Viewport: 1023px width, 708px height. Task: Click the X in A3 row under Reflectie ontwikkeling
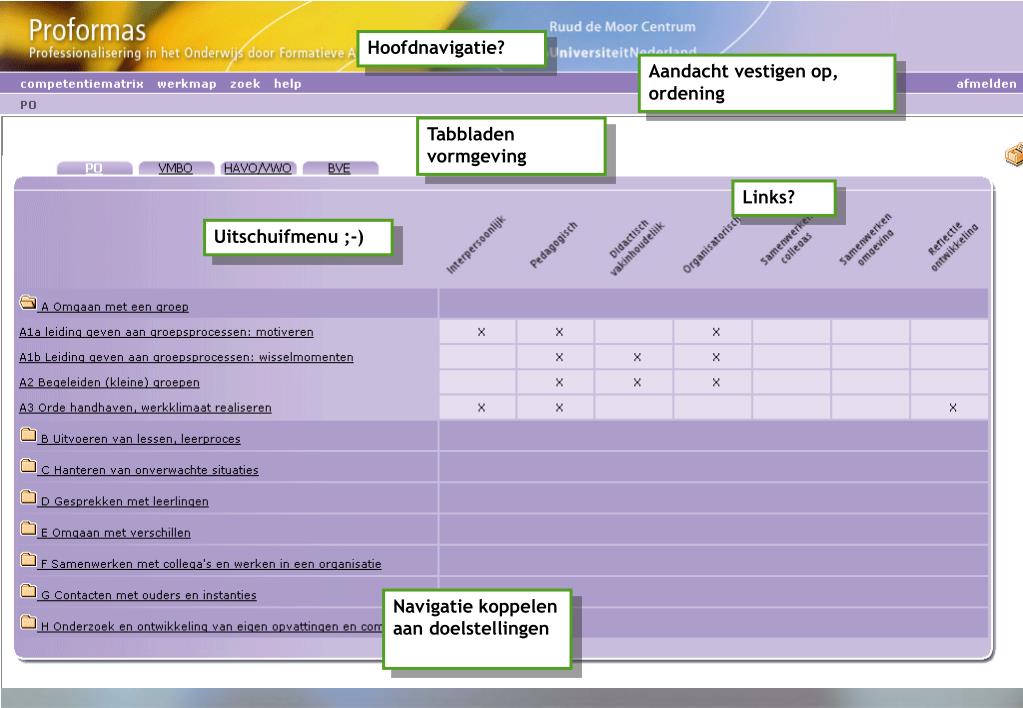[x=953, y=408]
